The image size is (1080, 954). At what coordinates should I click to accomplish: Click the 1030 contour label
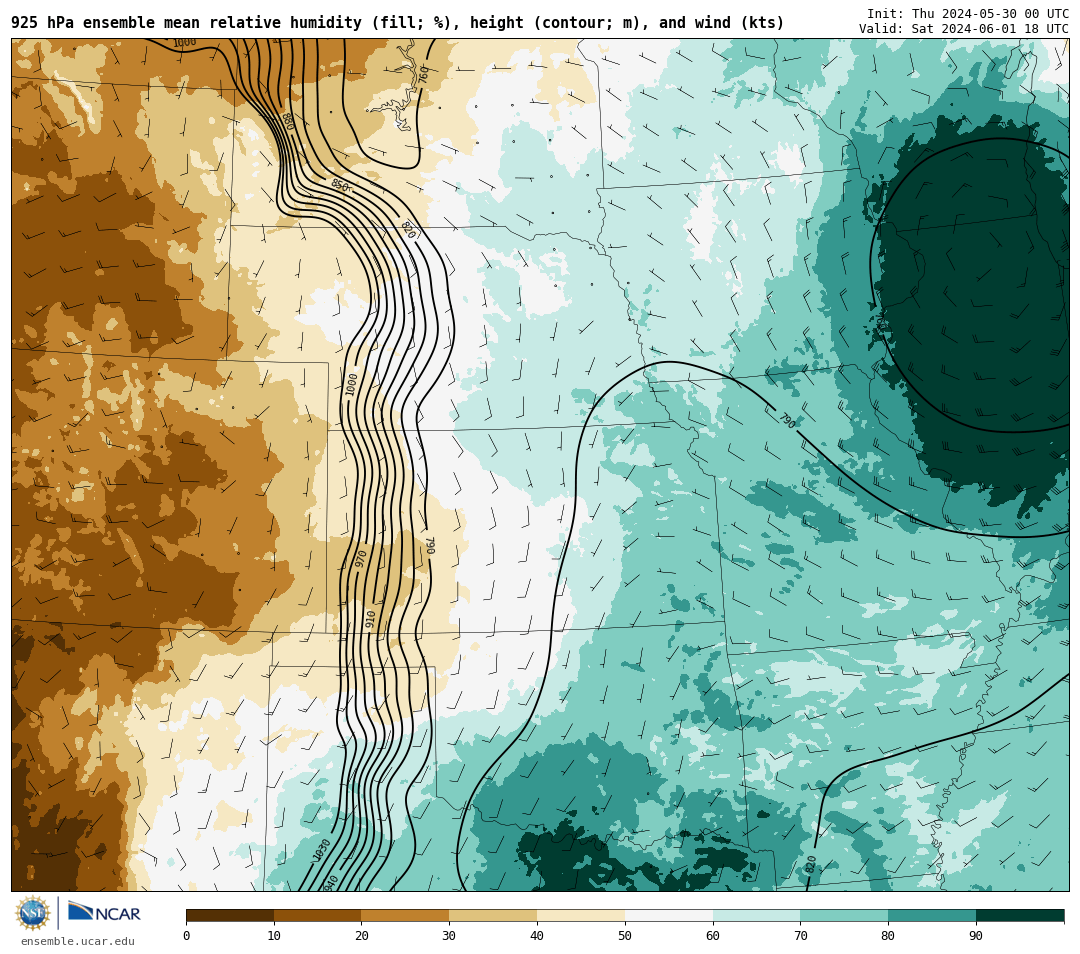point(322,849)
